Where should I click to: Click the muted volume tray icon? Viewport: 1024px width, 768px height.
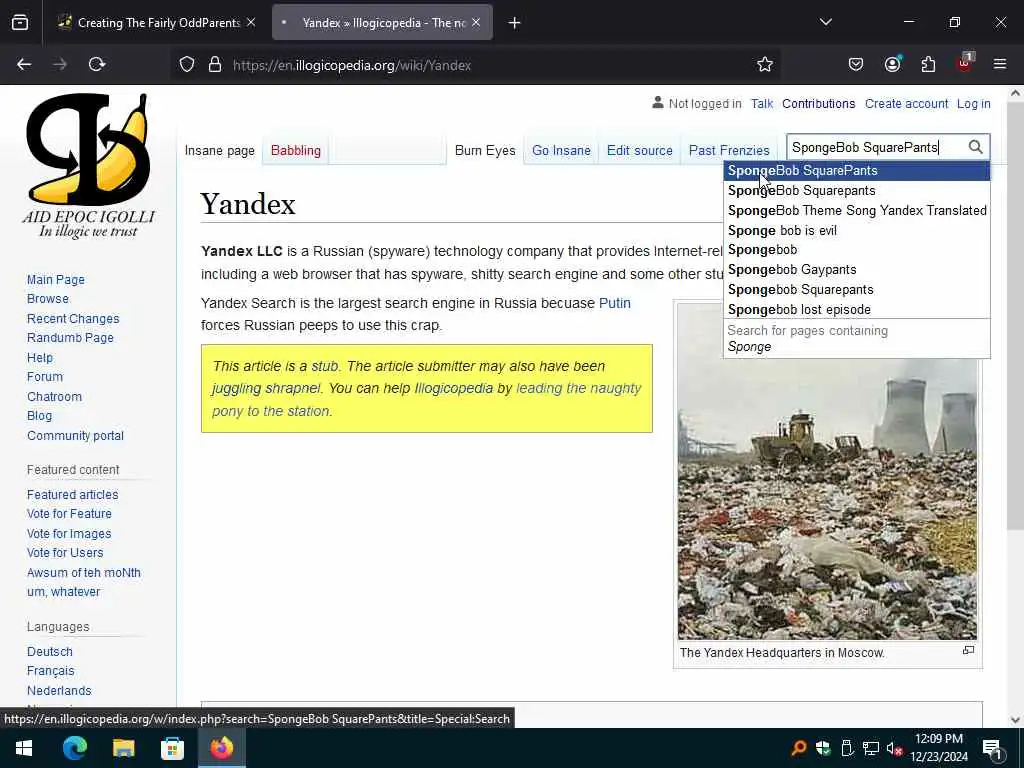click(x=894, y=749)
